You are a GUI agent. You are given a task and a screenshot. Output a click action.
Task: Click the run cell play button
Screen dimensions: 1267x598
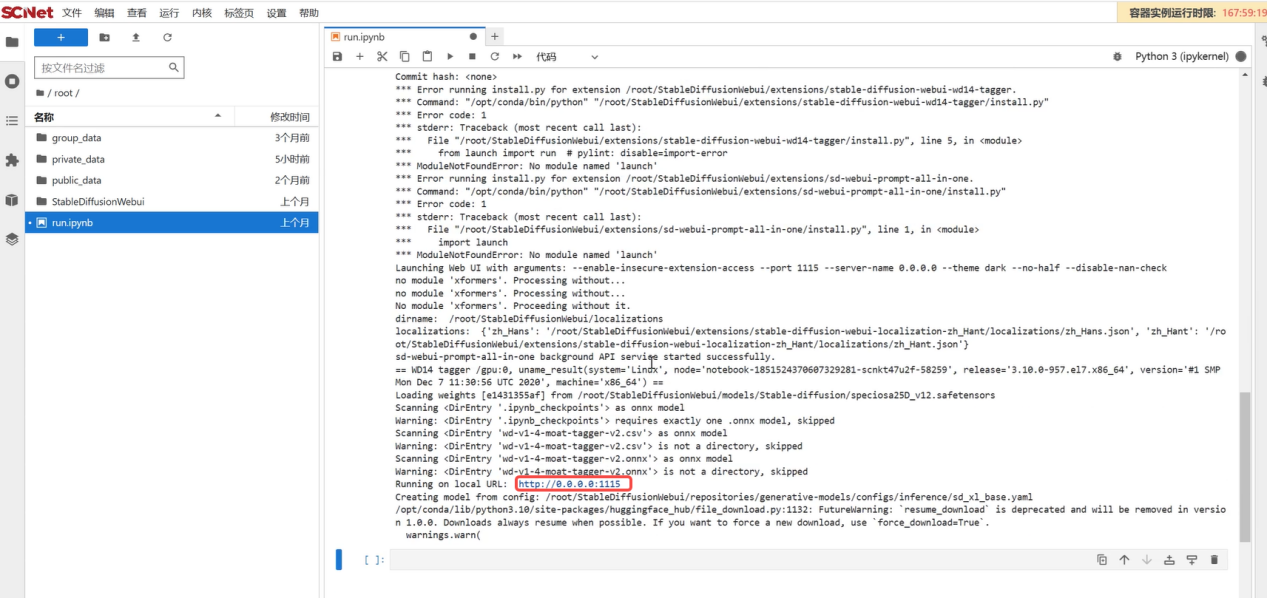(x=450, y=57)
